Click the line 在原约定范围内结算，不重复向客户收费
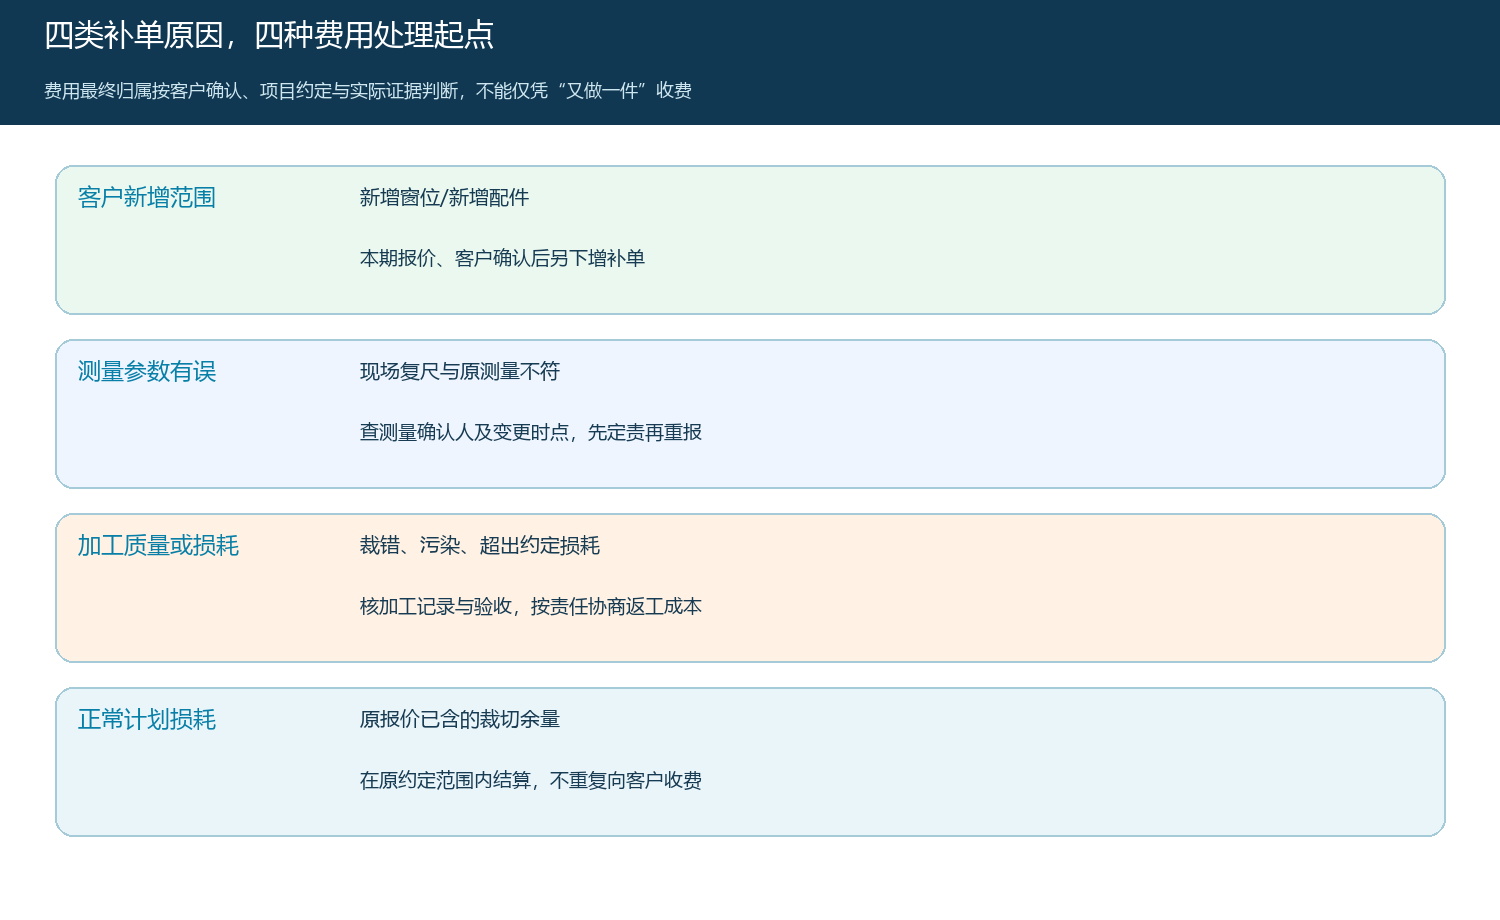The image size is (1500, 920). pos(531,780)
